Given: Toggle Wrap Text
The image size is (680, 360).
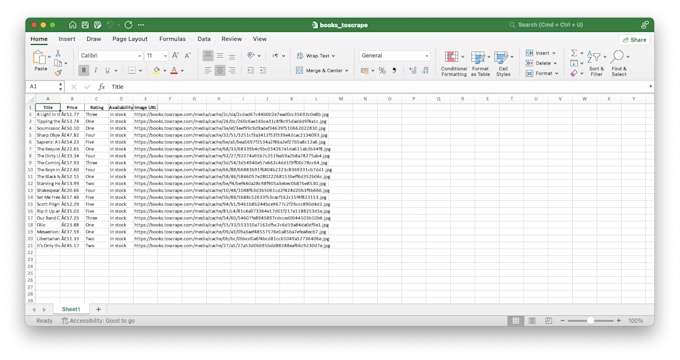Looking at the screenshot, I should (316, 56).
